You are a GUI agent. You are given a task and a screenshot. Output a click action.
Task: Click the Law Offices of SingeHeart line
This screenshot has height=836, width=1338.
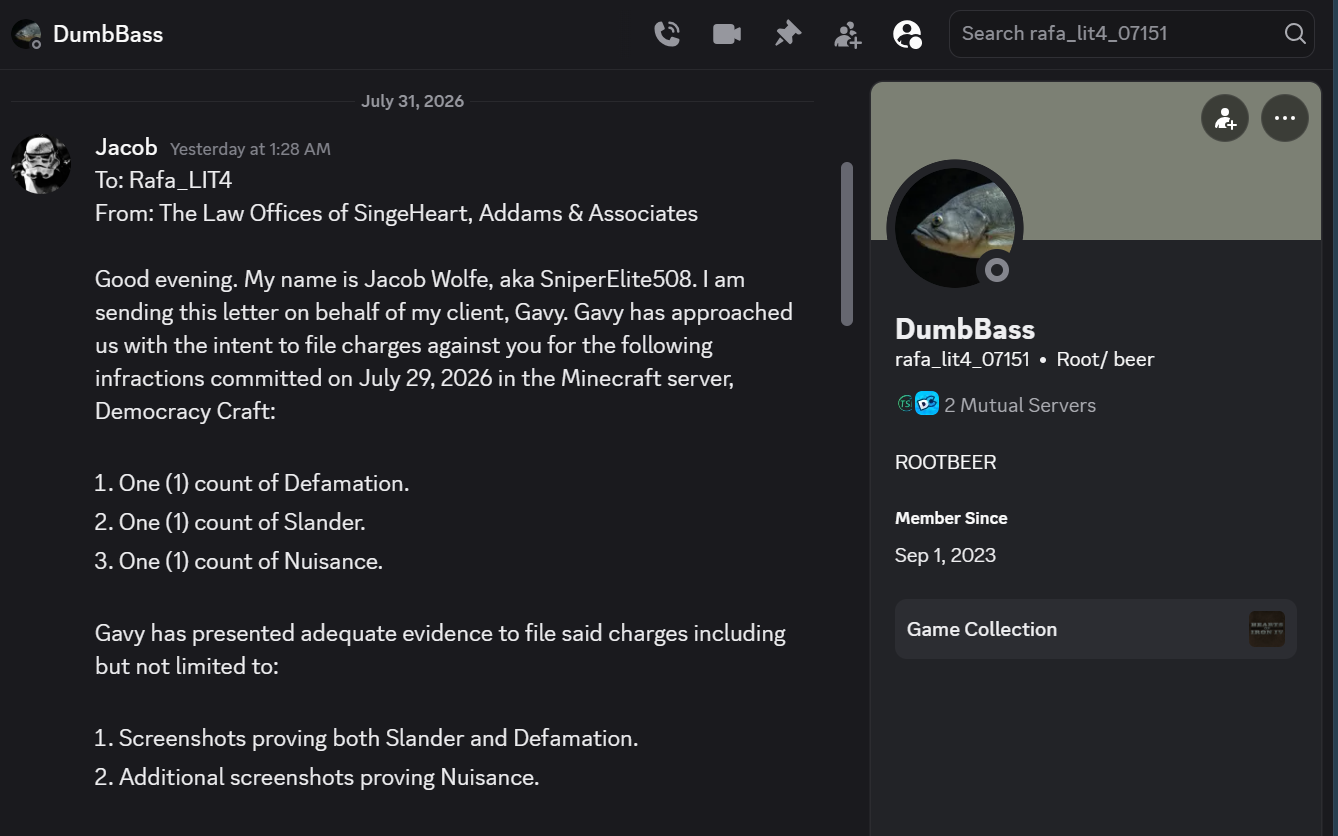pos(396,213)
